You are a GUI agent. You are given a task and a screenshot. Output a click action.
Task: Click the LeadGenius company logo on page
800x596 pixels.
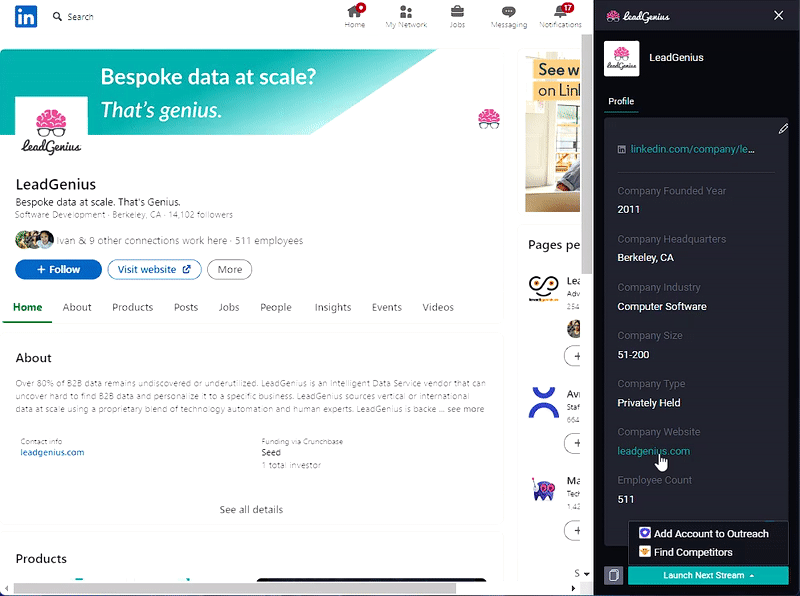click(x=51, y=131)
